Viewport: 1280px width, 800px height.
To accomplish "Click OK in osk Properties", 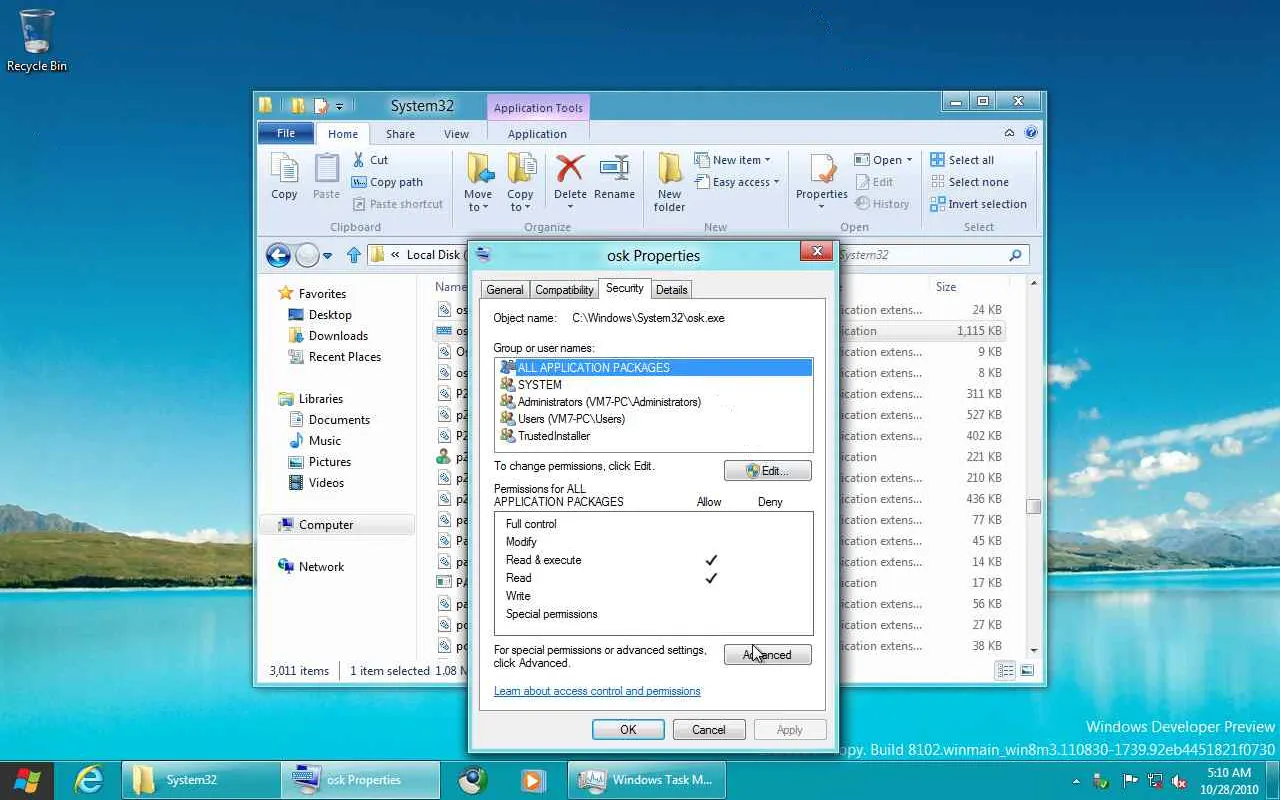I will tap(628, 729).
